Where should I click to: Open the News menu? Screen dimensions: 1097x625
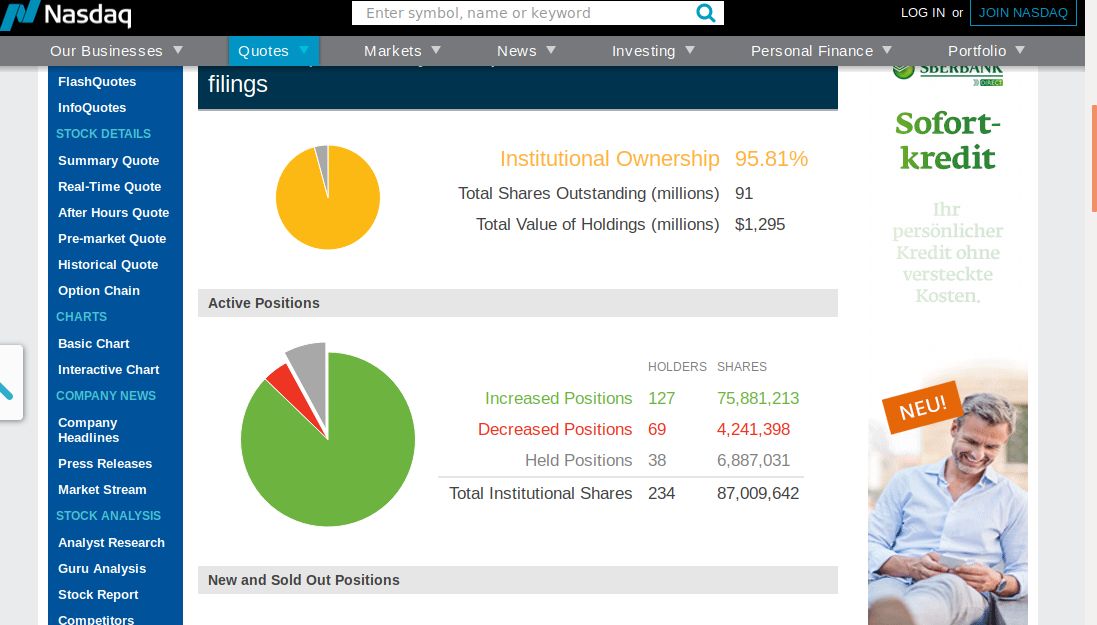[x=517, y=51]
